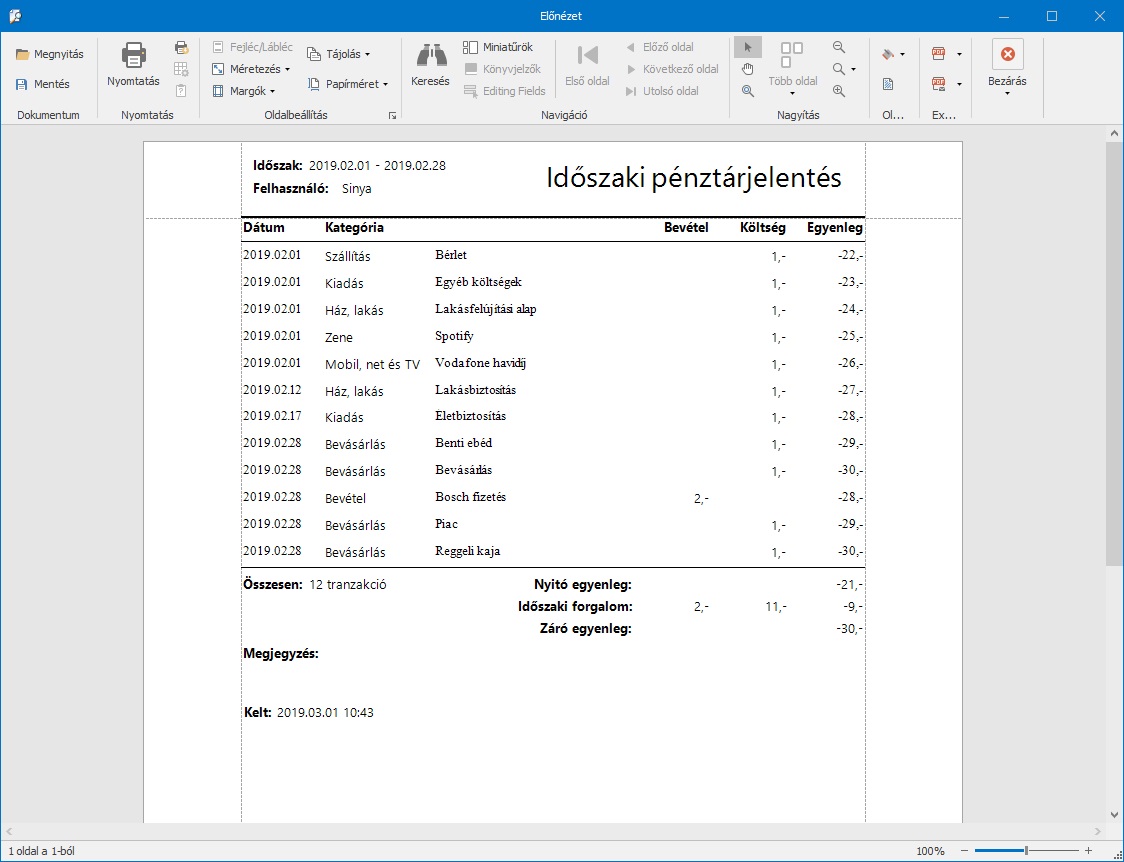Toggle the Miniatűrök thumbnails panel
This screenshot has width=1124, height=862.
tap(497, 47)
